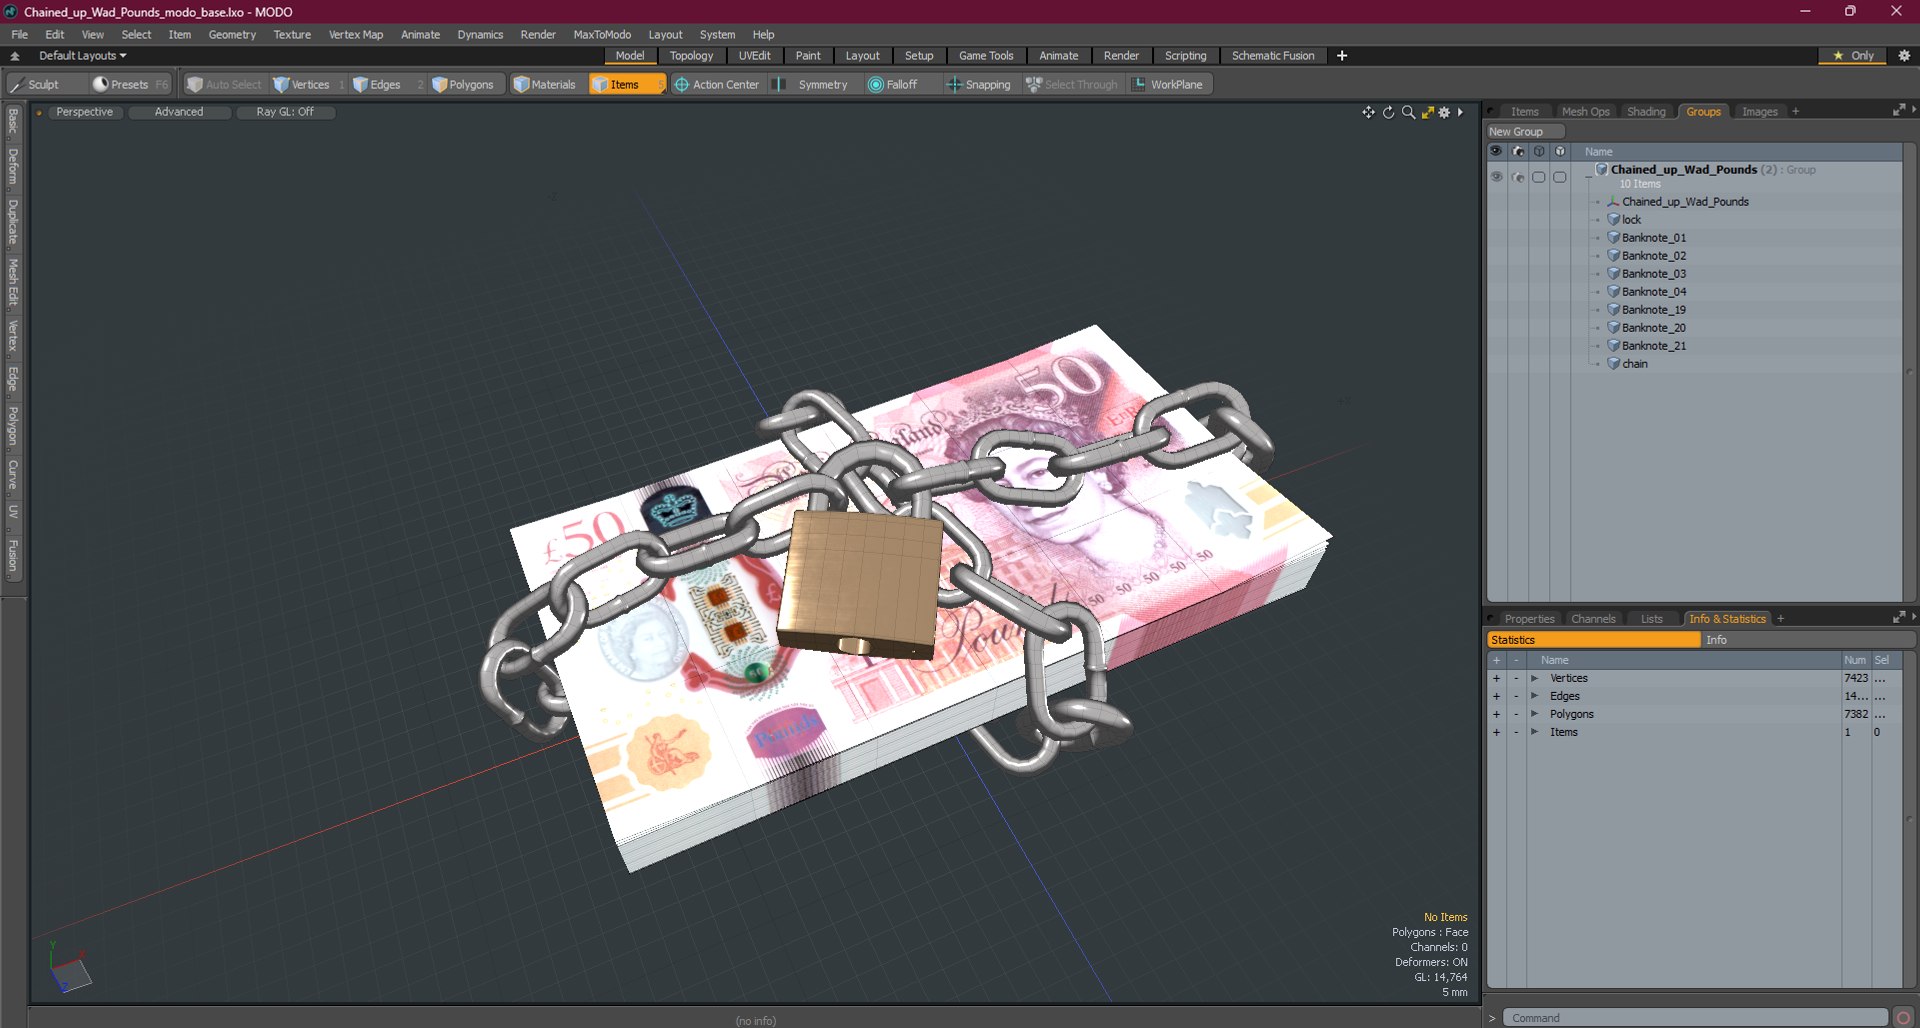The image size is (1920, 1028).
Task: Expand the Edges statistics row
Action: tap(1534, 696)
